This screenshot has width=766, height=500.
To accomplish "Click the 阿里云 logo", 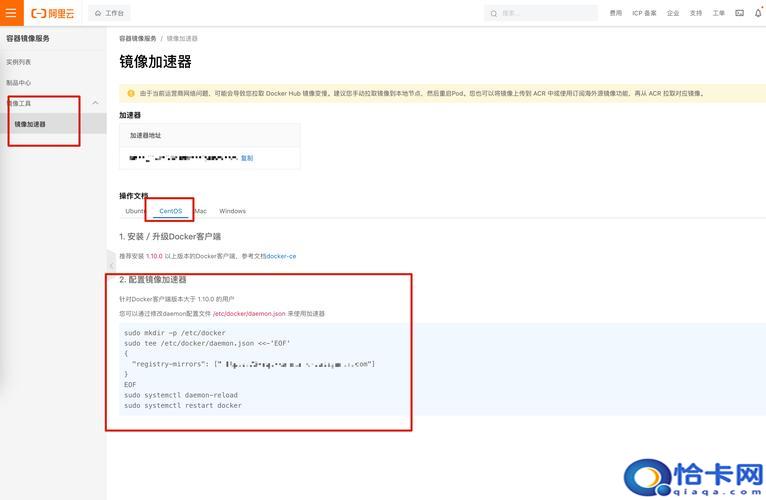I will (x=53, y=13).
